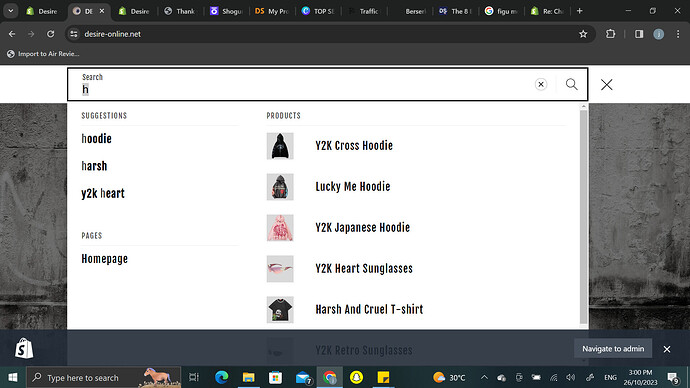Open Sticky Notes from taskbar
Image resolution: width=690 pixels, height=388 pixels.
point(383,377)
